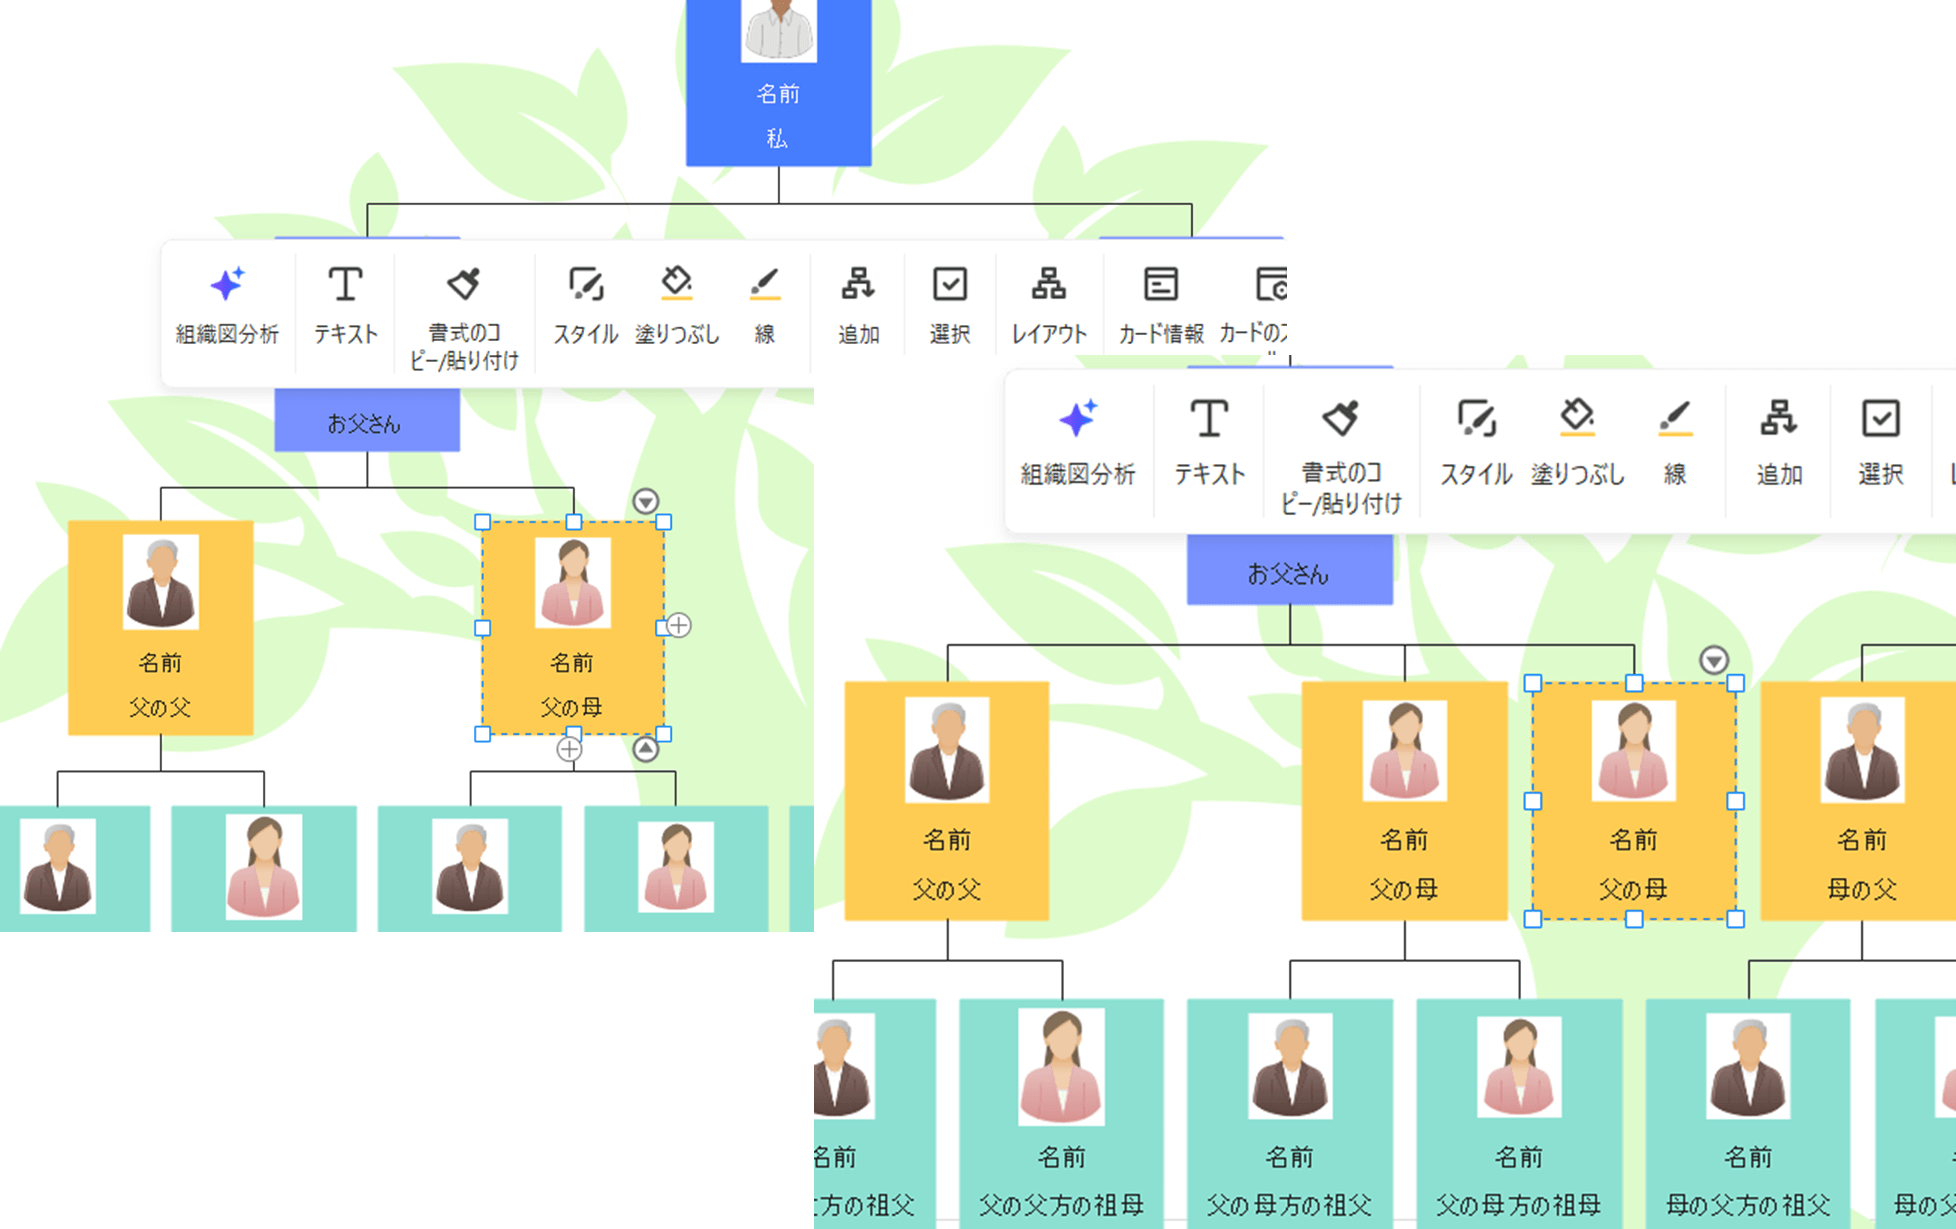Collapse arrow above selected 父の母 in left diagram

pos(646,501)
